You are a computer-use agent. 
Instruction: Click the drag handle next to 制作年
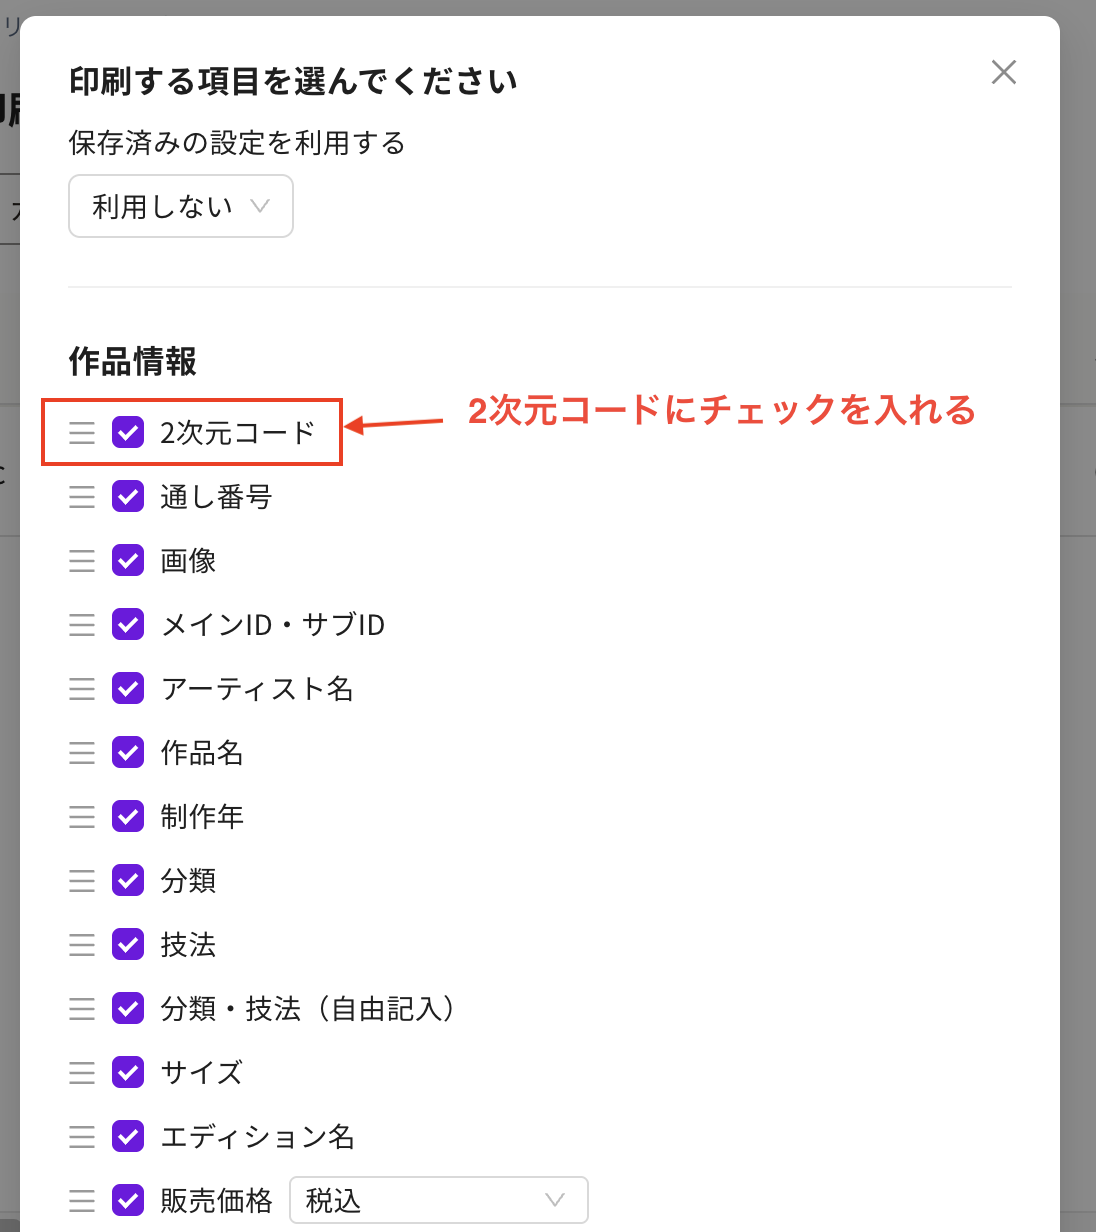(81, 817)
